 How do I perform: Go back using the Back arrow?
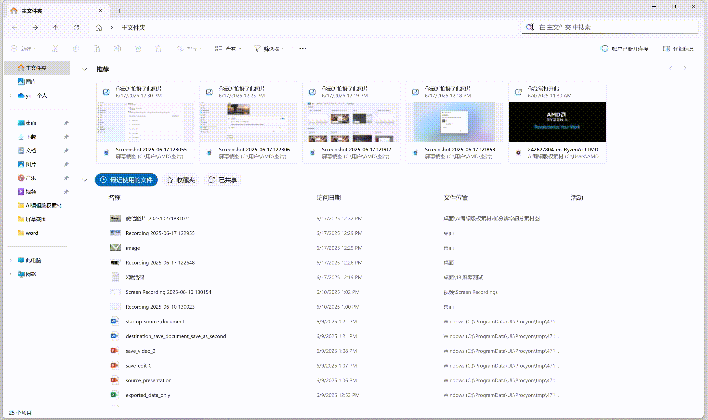coord(15,28)
